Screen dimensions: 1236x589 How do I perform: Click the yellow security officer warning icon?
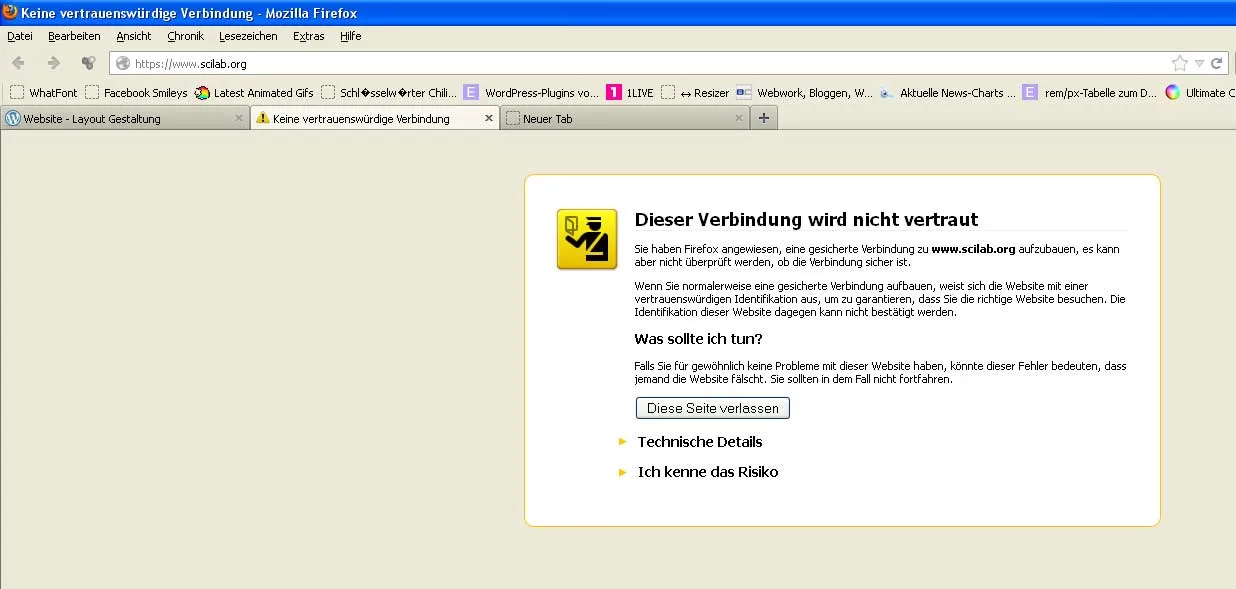pyautogui.click(x=587, y=239)
